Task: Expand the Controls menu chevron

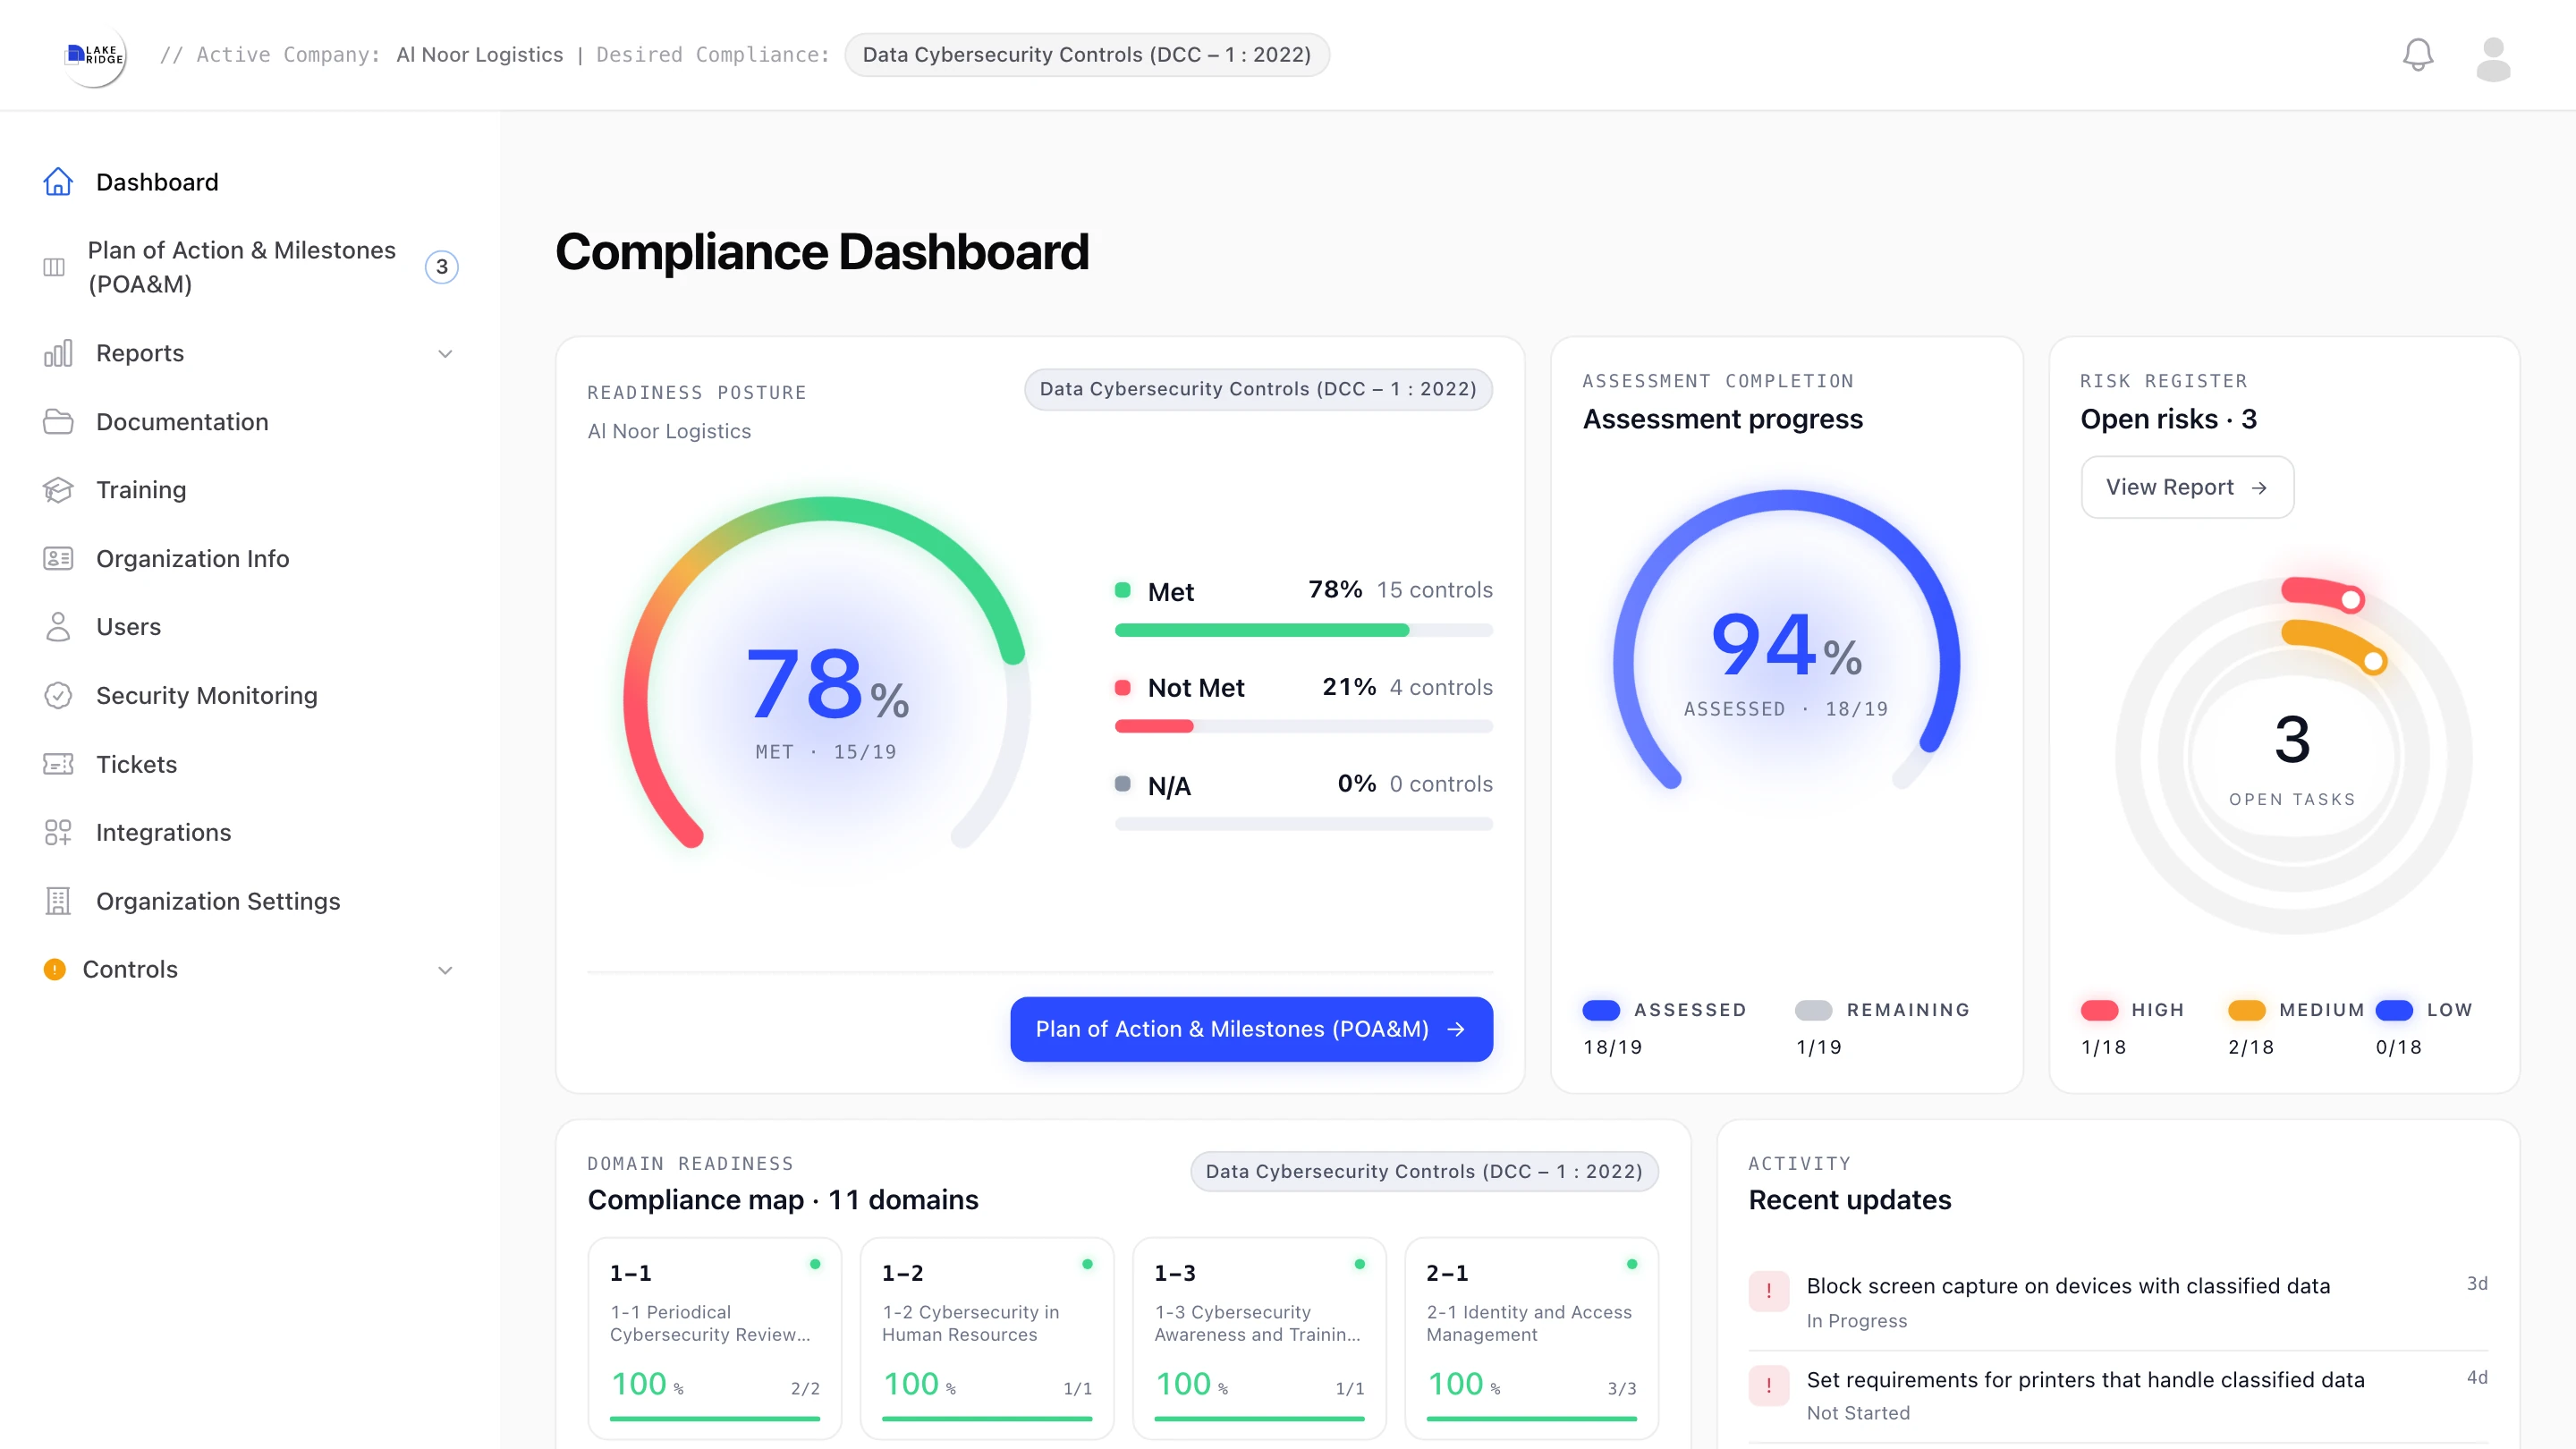Action: point(445,970)
